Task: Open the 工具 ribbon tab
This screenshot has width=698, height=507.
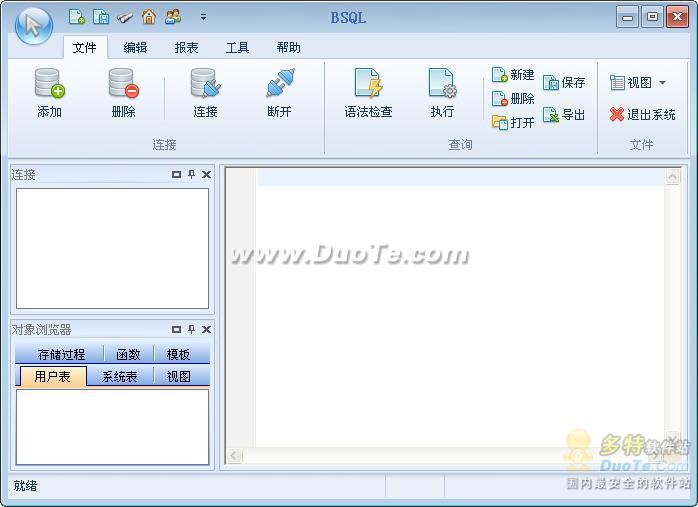Action: coord(237,48)
